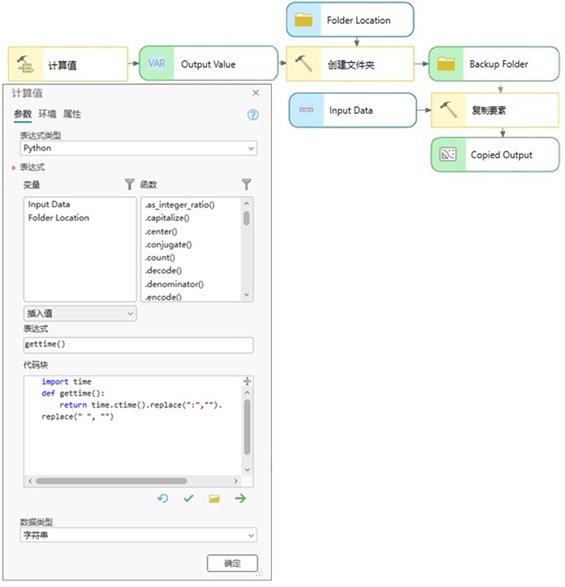This screenshot has width=565, height=587.
Task: Click the blue undo arrow icon
Action: click(163, 498)
